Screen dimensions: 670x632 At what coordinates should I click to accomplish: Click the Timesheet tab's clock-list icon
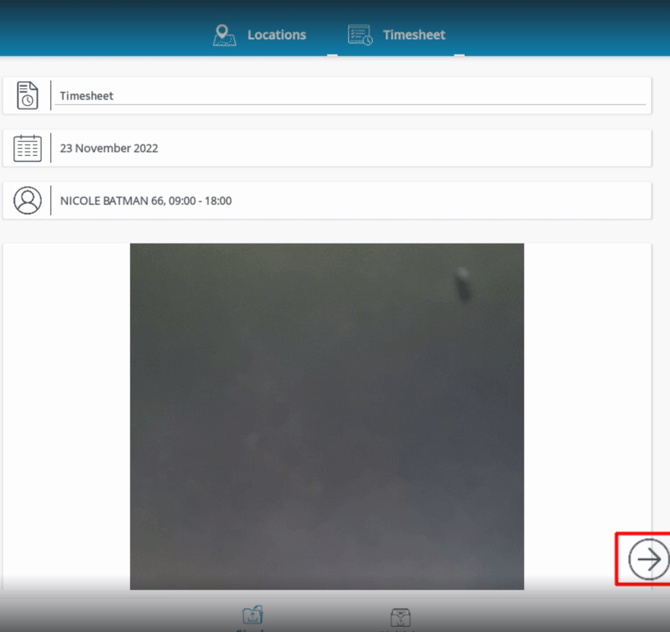tap(360, 35)
